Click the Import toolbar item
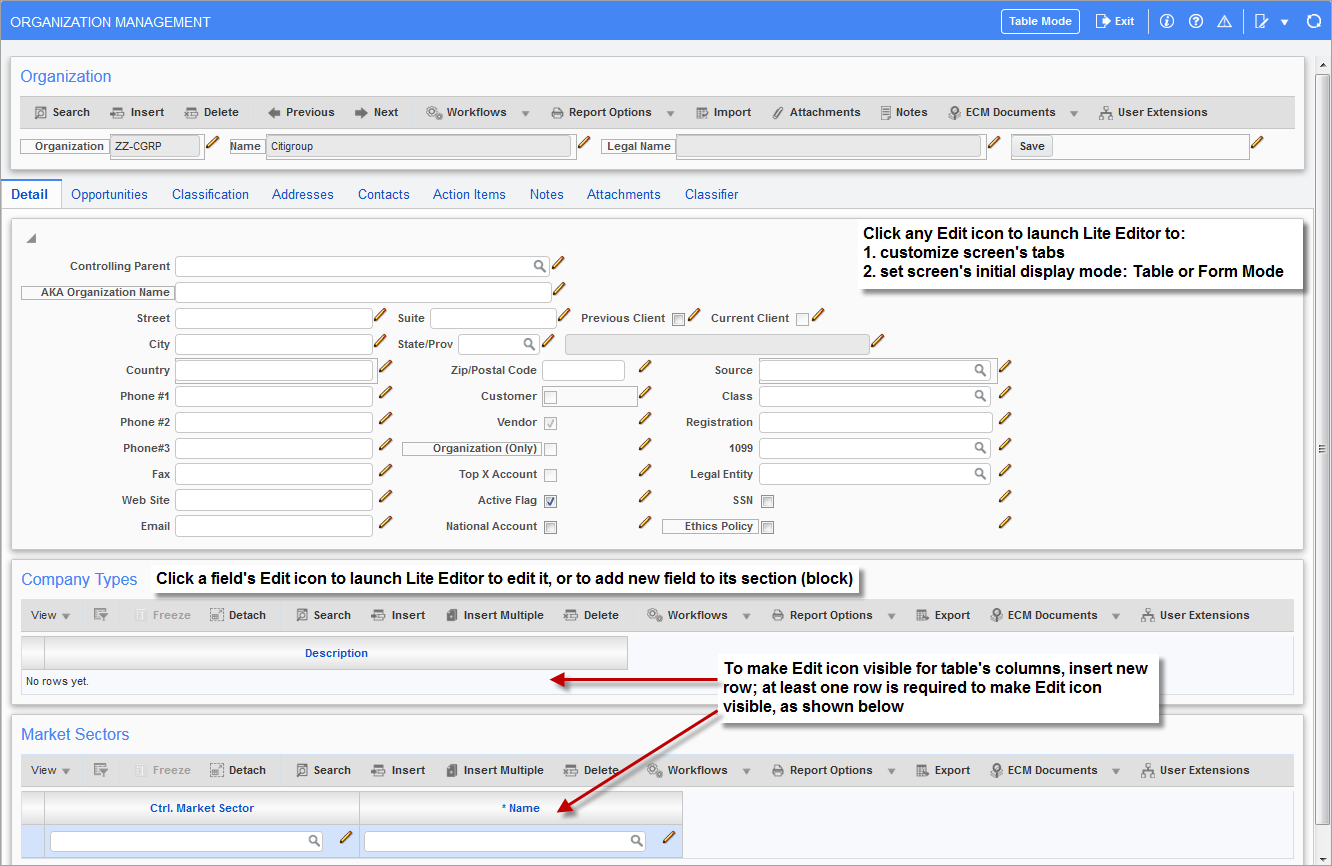This screenshot has height=866, width=1332. 723,112
